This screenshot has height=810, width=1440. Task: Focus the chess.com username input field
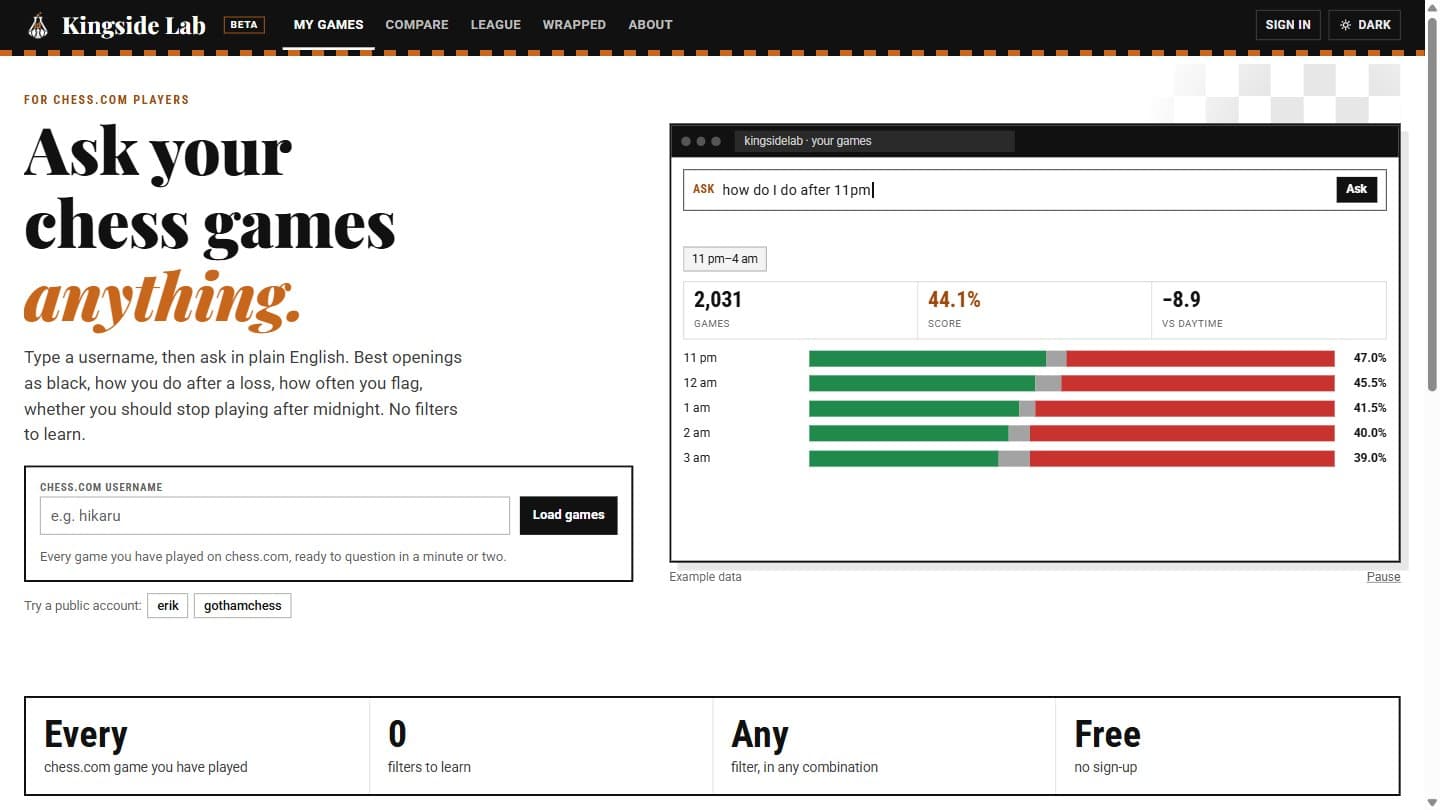click(275, 516)
